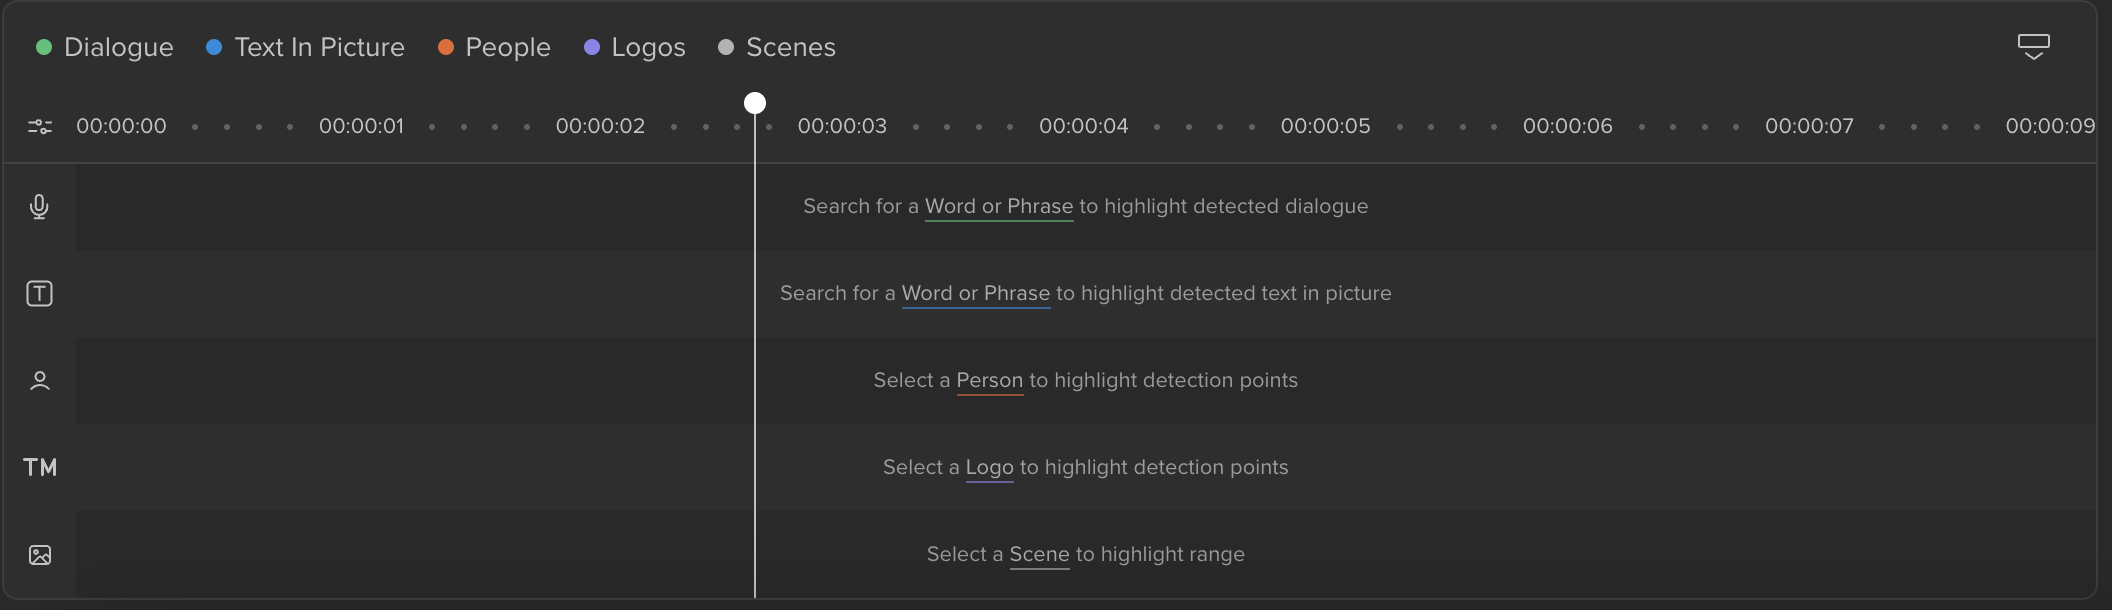Click the Text In Picture track icon
Viewport: 2112px width, 610px height.
[x=39, y=293]
